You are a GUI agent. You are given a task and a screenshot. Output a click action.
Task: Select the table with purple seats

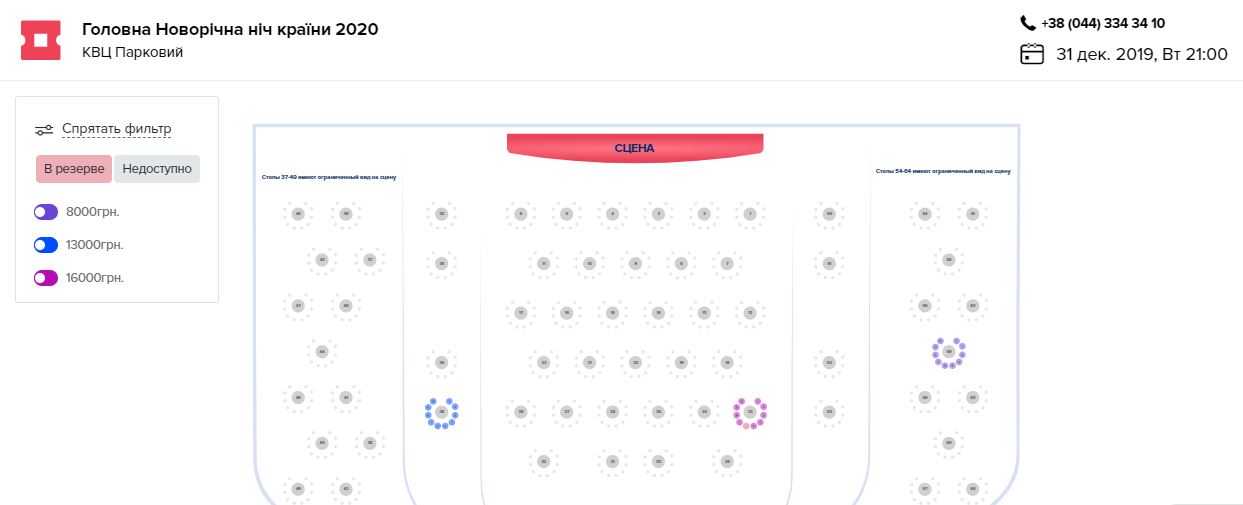[948, 352]
